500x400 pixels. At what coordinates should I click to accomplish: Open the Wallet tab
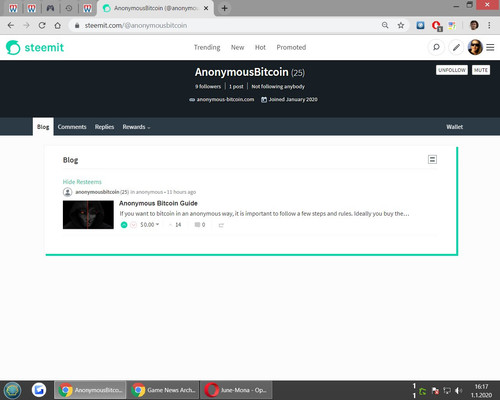(454, 127)
